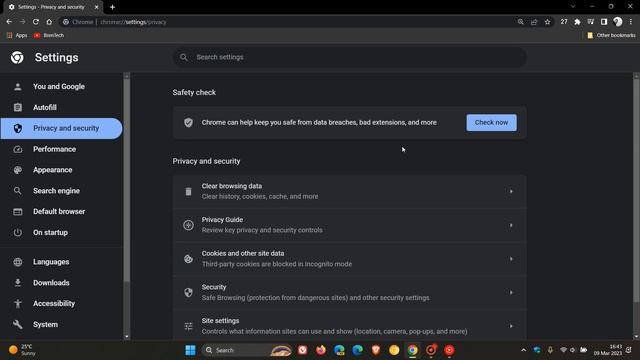Expand Security row arrow
The width and height of the screenshot is (640, 360).
coord(511,293)
